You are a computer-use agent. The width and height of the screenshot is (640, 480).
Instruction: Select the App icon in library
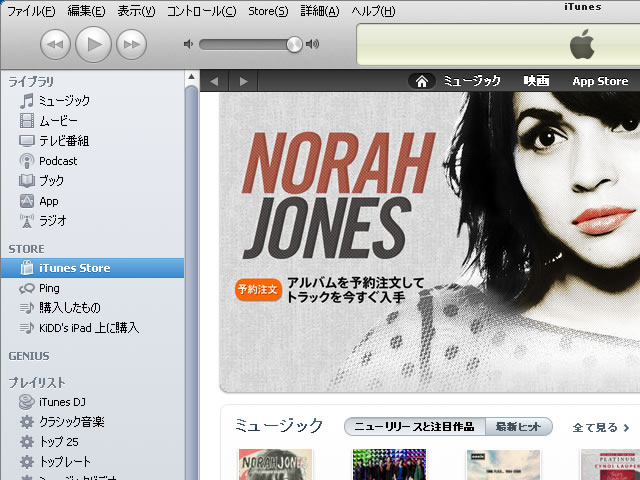point(27,201)
